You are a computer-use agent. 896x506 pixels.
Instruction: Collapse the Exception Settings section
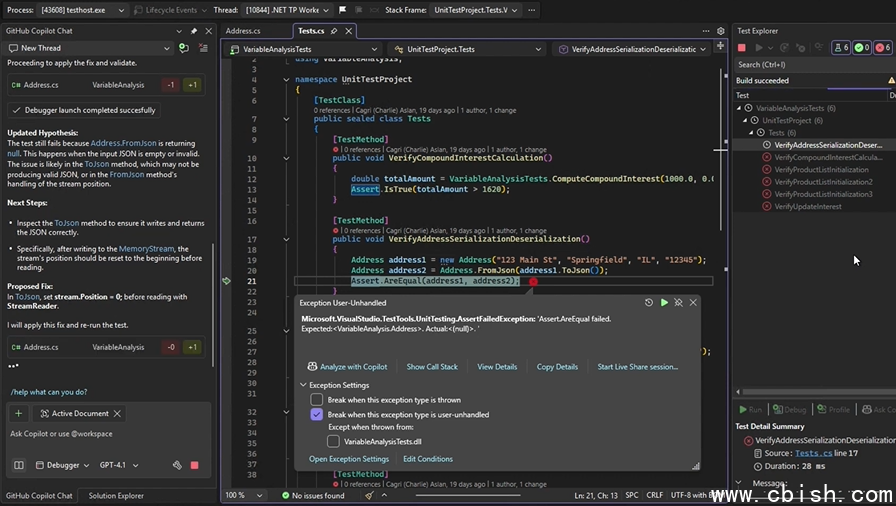[304, 385]
